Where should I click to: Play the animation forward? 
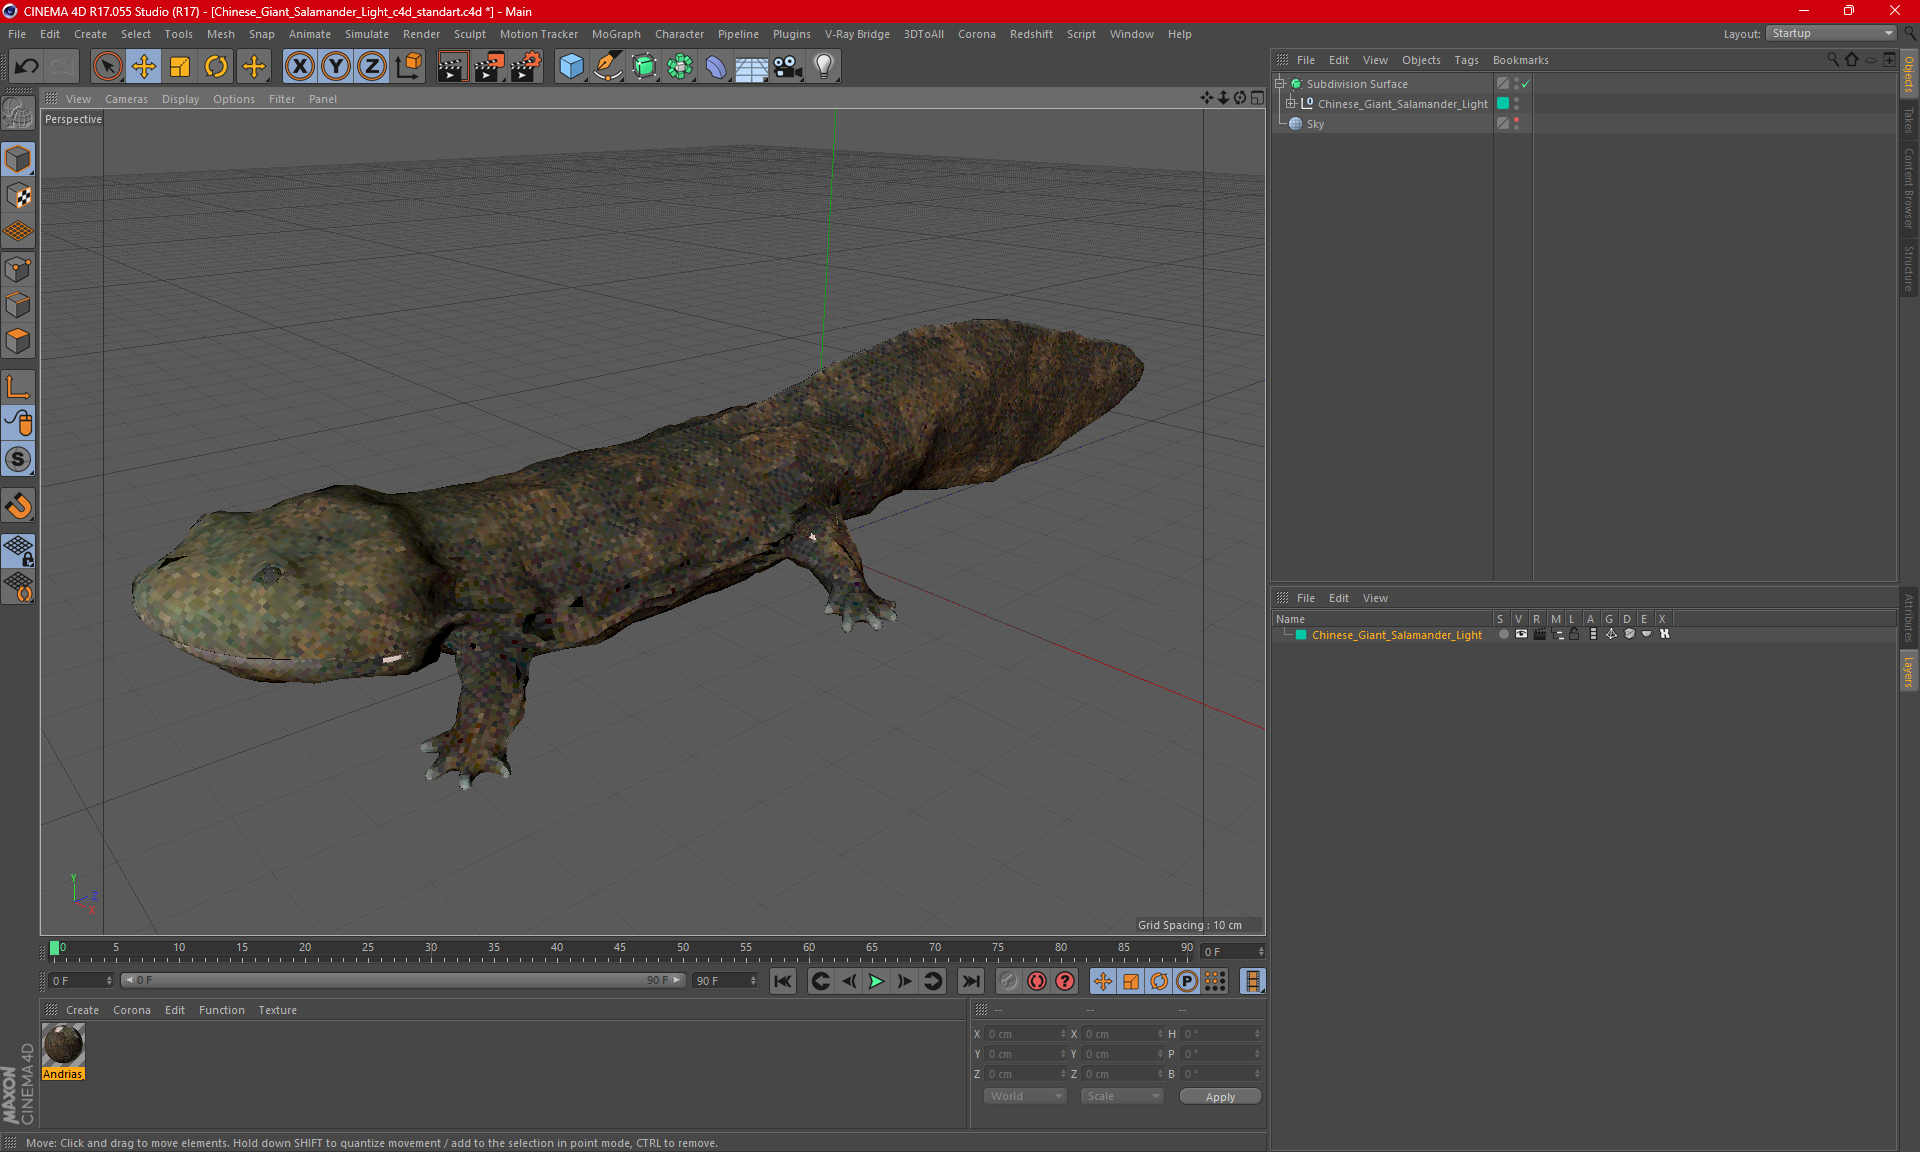point(876,981)
